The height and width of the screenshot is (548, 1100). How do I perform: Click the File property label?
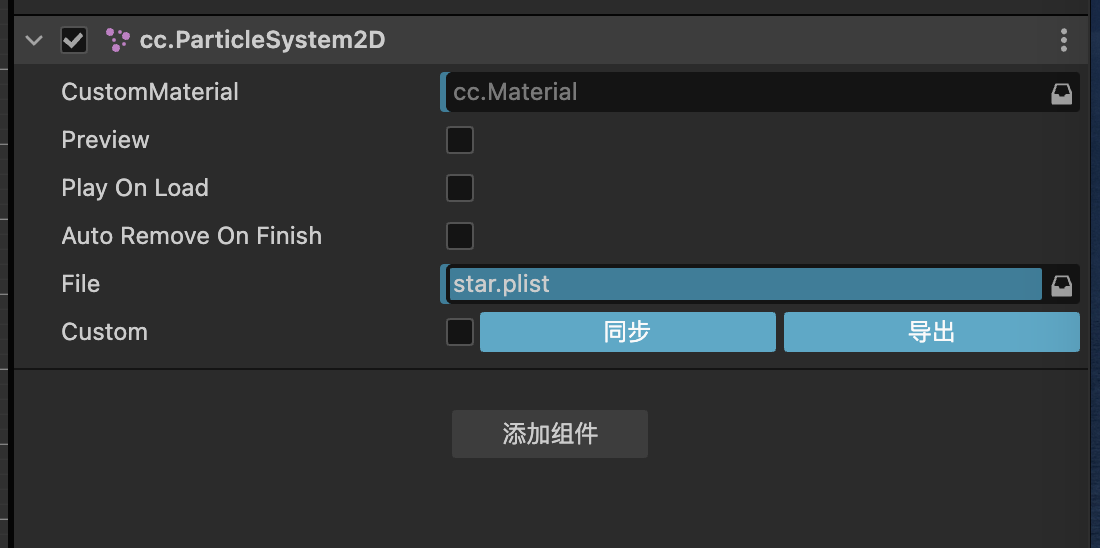81,284
